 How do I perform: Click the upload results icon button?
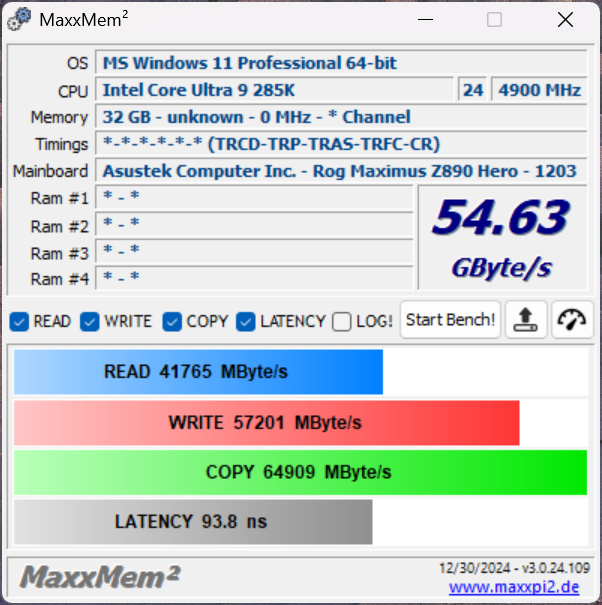point(526,320)
